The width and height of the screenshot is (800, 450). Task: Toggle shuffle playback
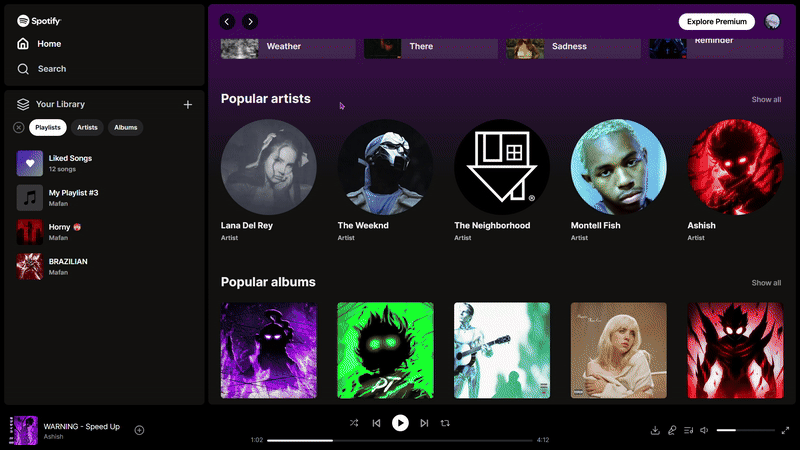click(354, 423)
